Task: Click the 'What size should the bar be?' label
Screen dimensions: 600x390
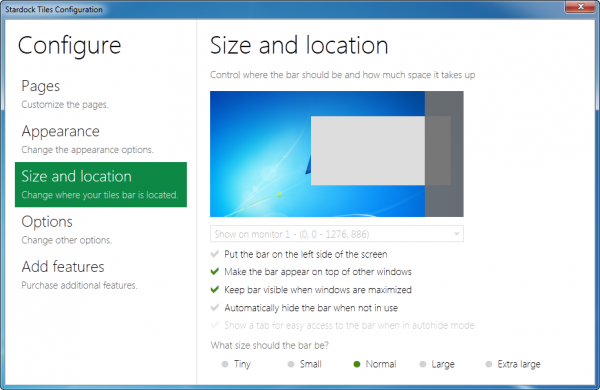Action: click(x=270, y=345)
